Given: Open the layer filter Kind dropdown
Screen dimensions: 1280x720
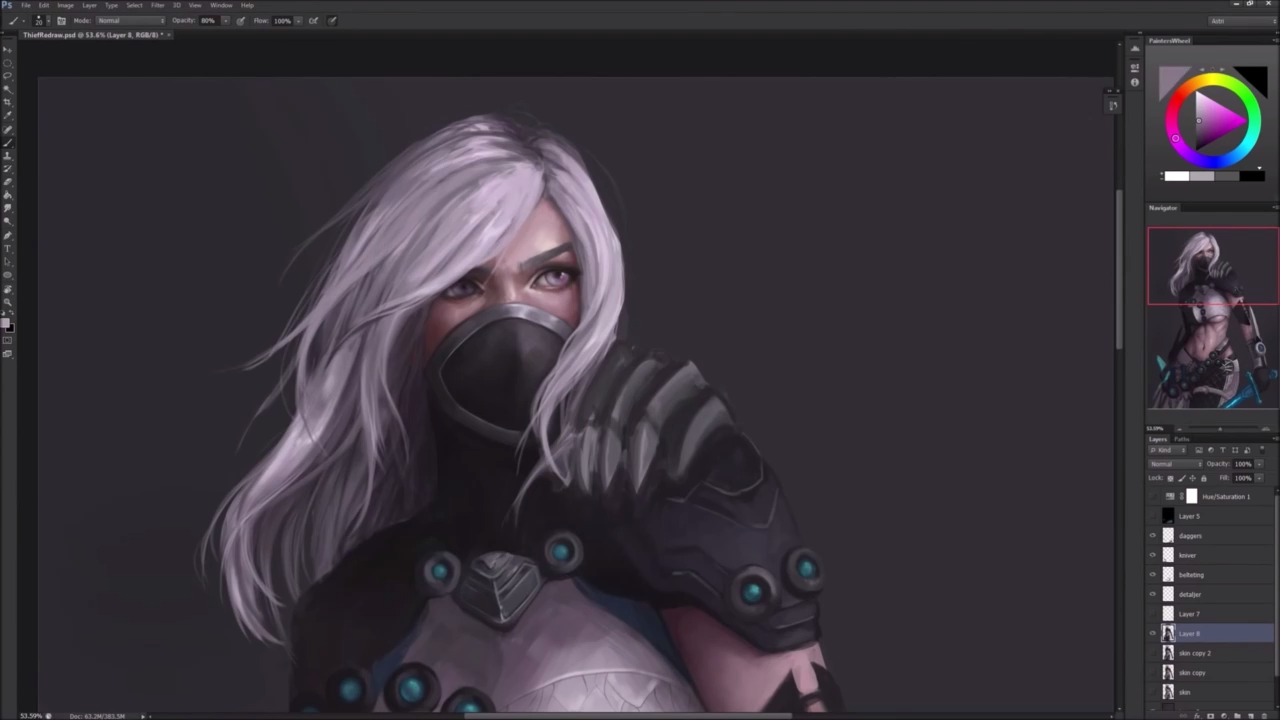Looking at the screenshot, I should tap(1167, 450).
